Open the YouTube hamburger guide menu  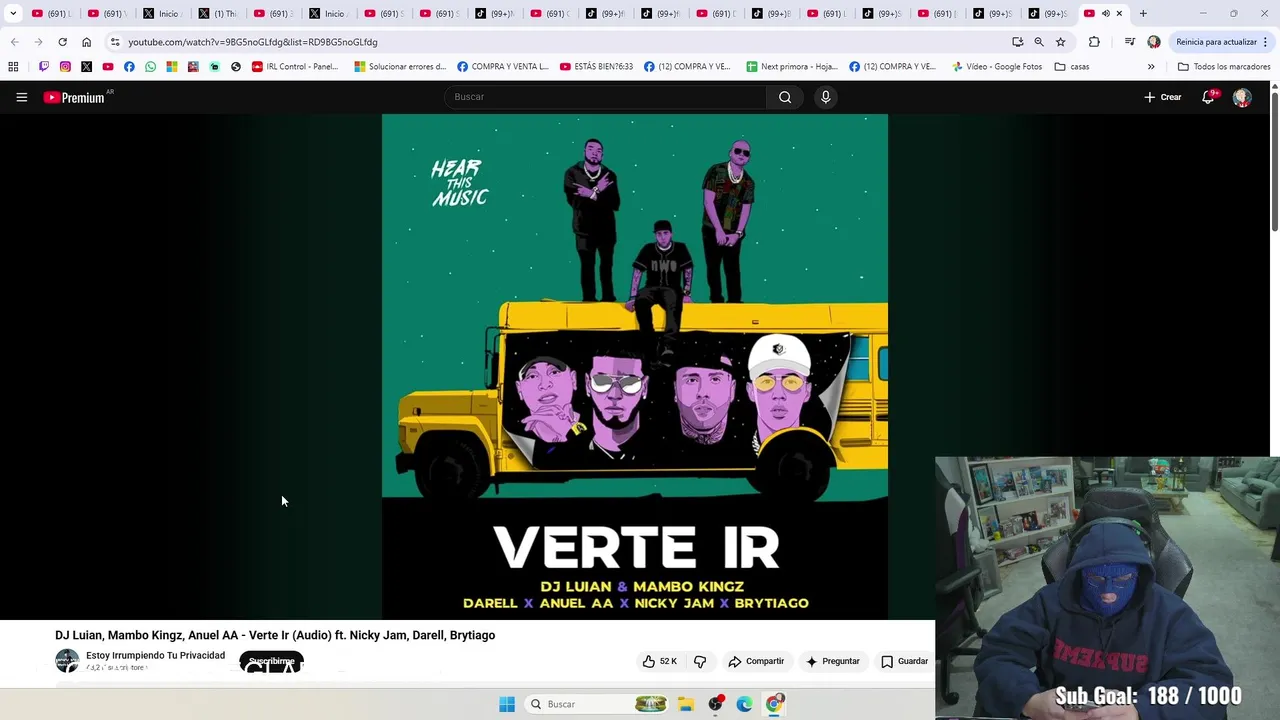(21, 97)
